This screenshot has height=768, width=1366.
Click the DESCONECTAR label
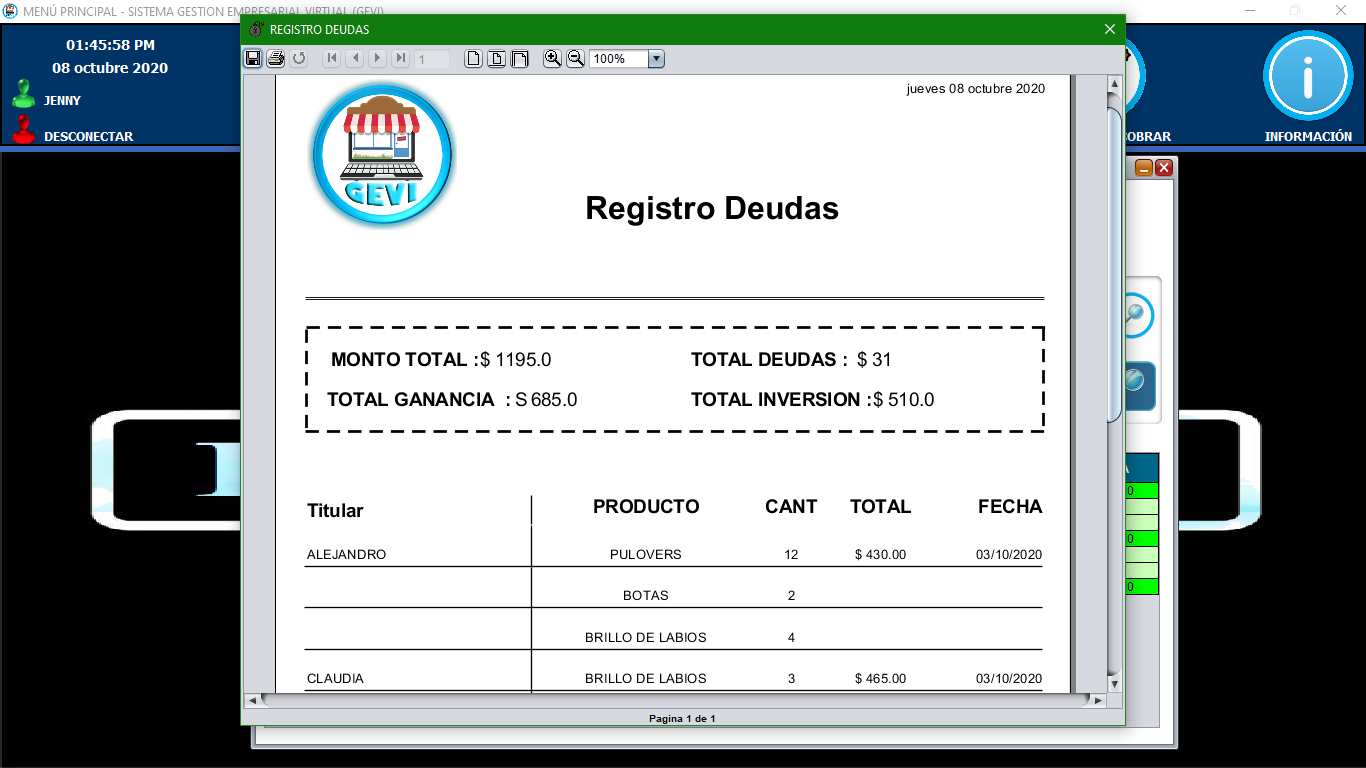(x=88, y=137)
